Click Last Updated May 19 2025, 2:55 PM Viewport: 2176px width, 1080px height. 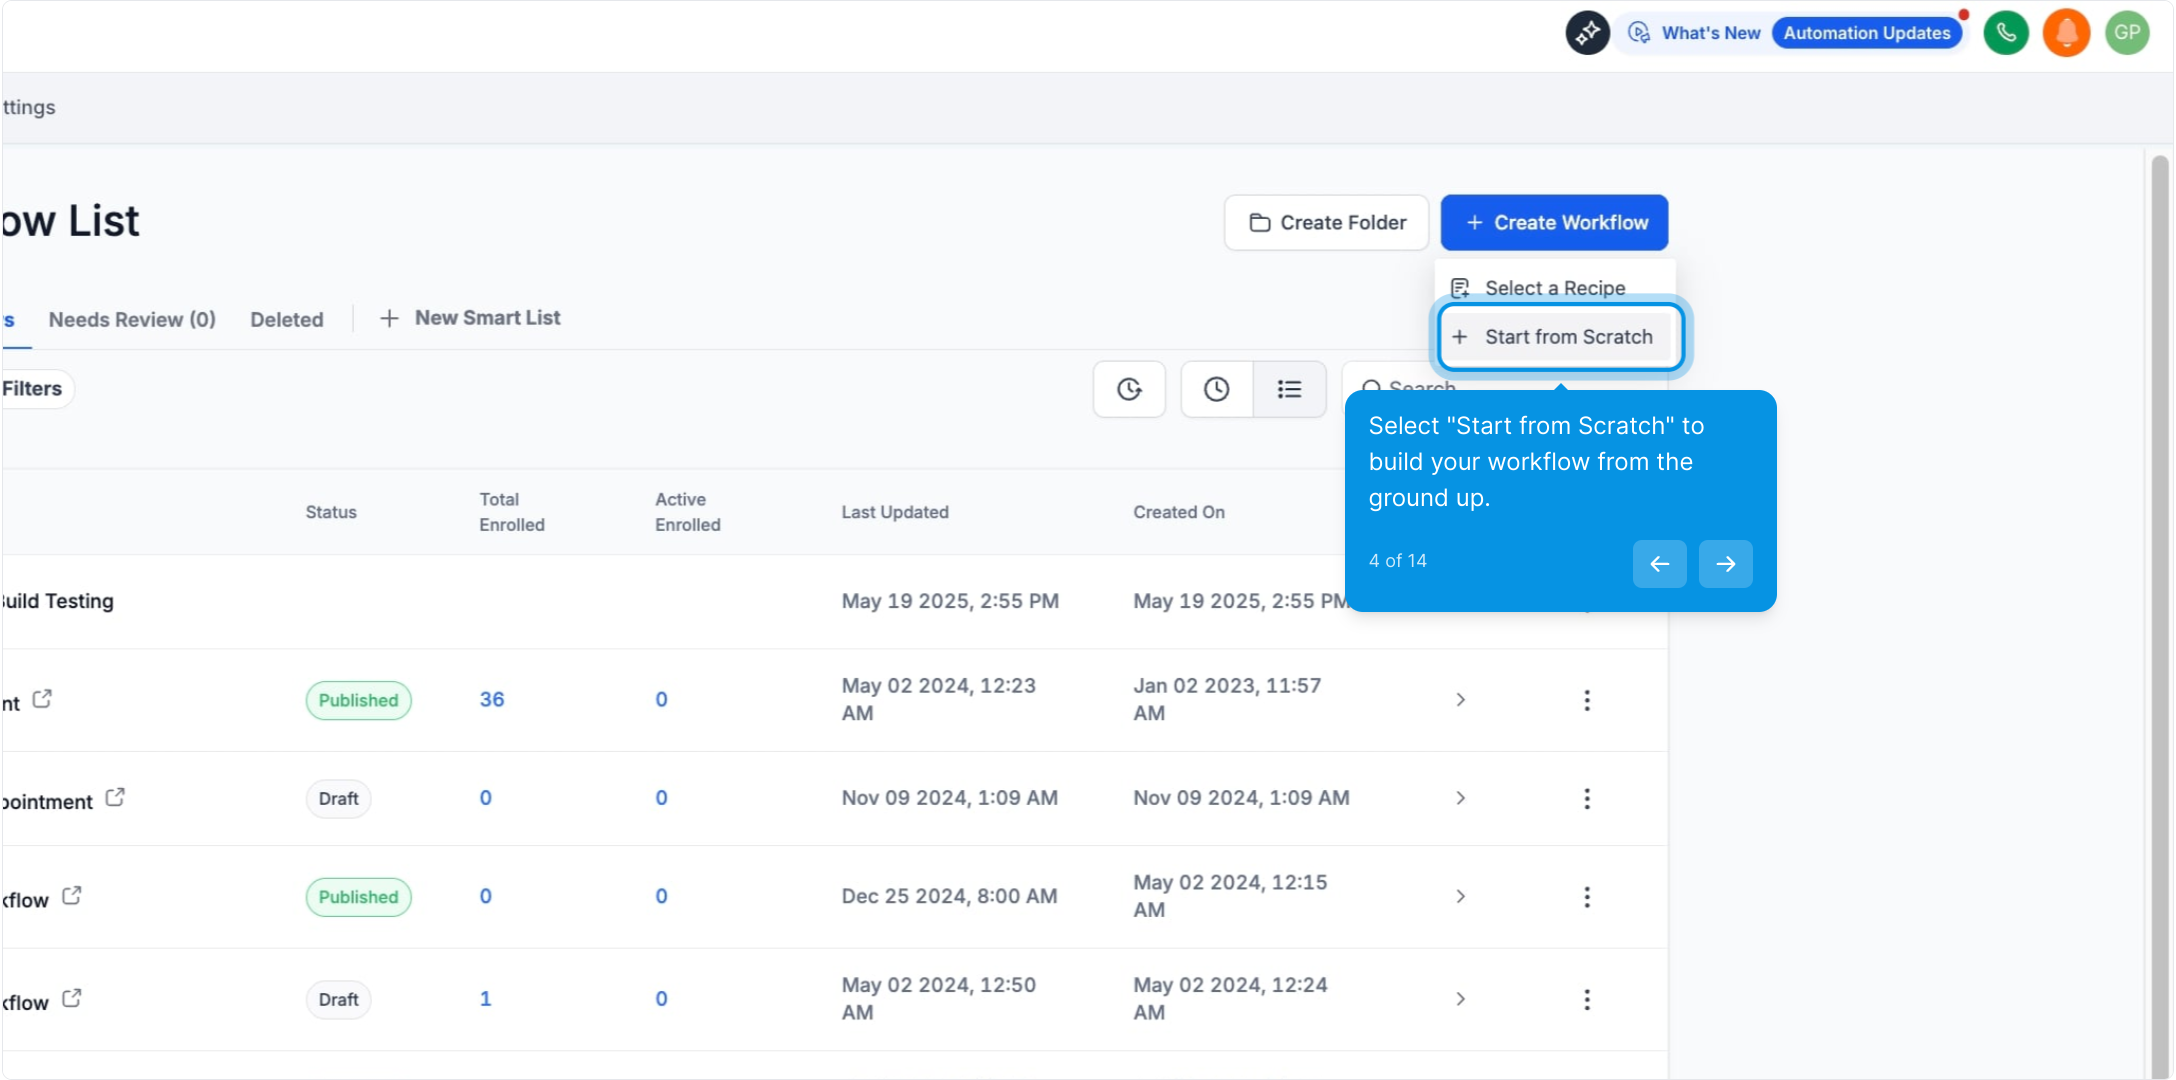[950, 601]
